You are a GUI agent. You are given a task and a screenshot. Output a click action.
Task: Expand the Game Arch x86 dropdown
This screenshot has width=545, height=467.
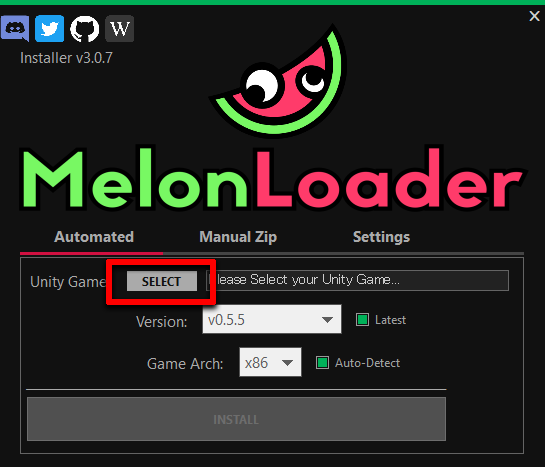pos(270,362)
